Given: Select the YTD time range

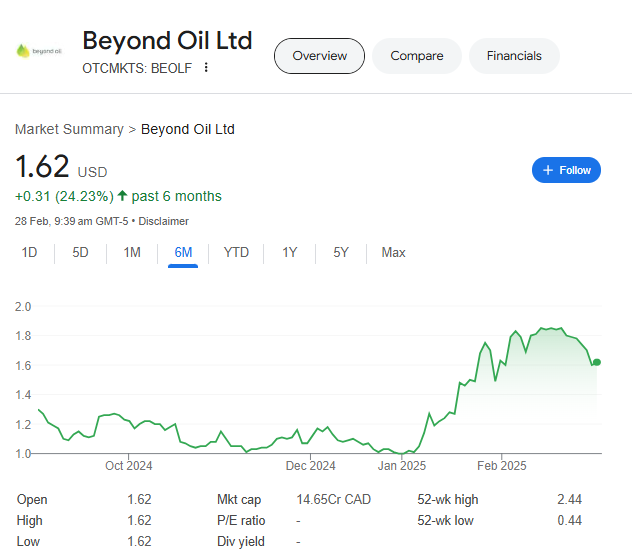Looking at the screenshot, I should pos(236,252).
